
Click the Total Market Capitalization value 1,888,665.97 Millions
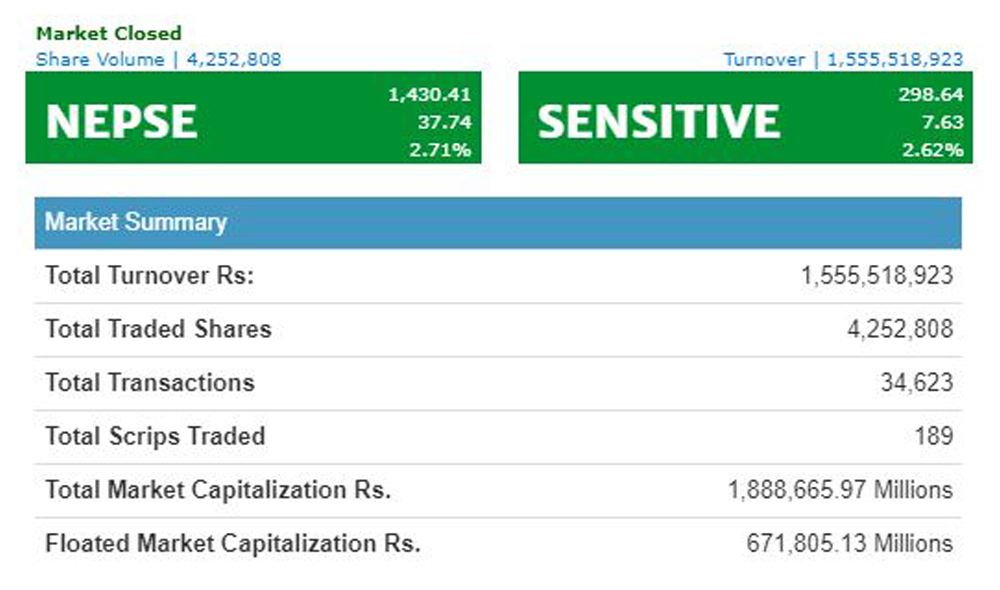click(839, 491)
